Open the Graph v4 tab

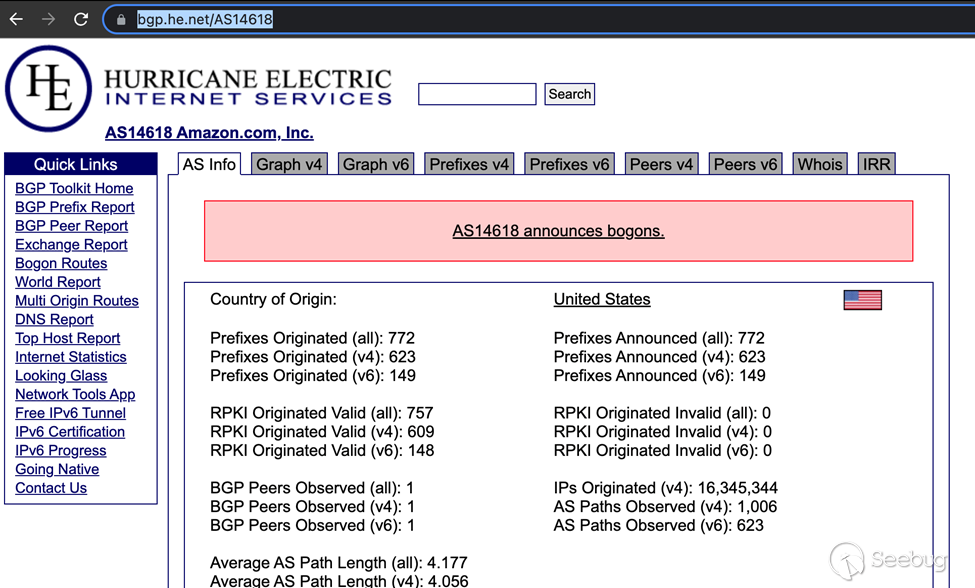coord(289,164)
